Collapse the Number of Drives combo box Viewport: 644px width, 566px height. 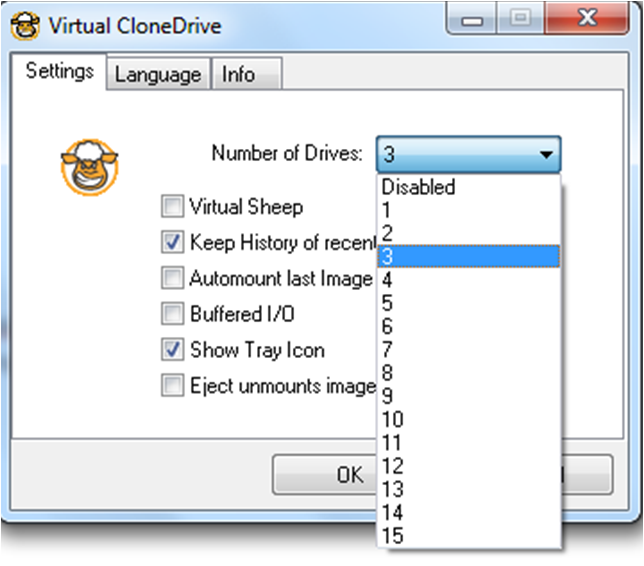[468, 154]
